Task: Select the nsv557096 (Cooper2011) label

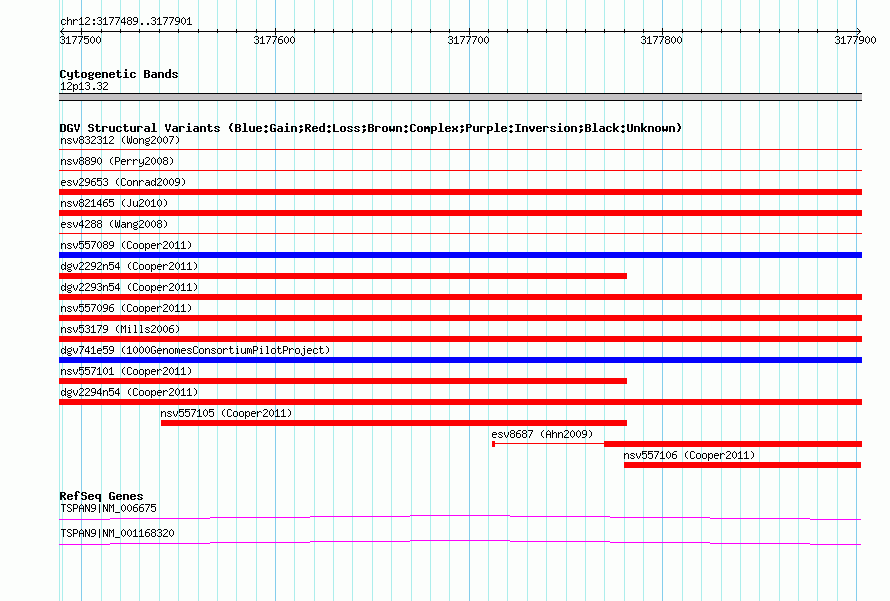Action: click(126, 308)
